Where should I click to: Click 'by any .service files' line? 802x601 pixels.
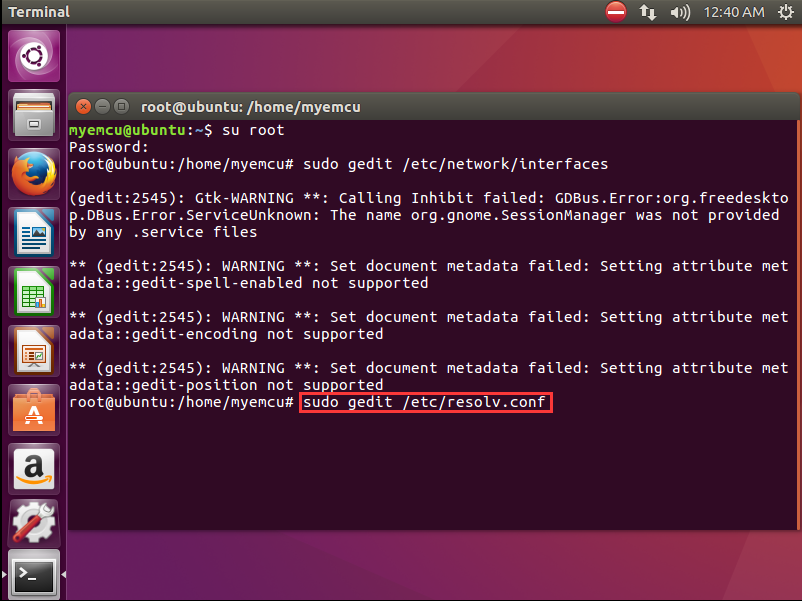(x=163, y=232)
